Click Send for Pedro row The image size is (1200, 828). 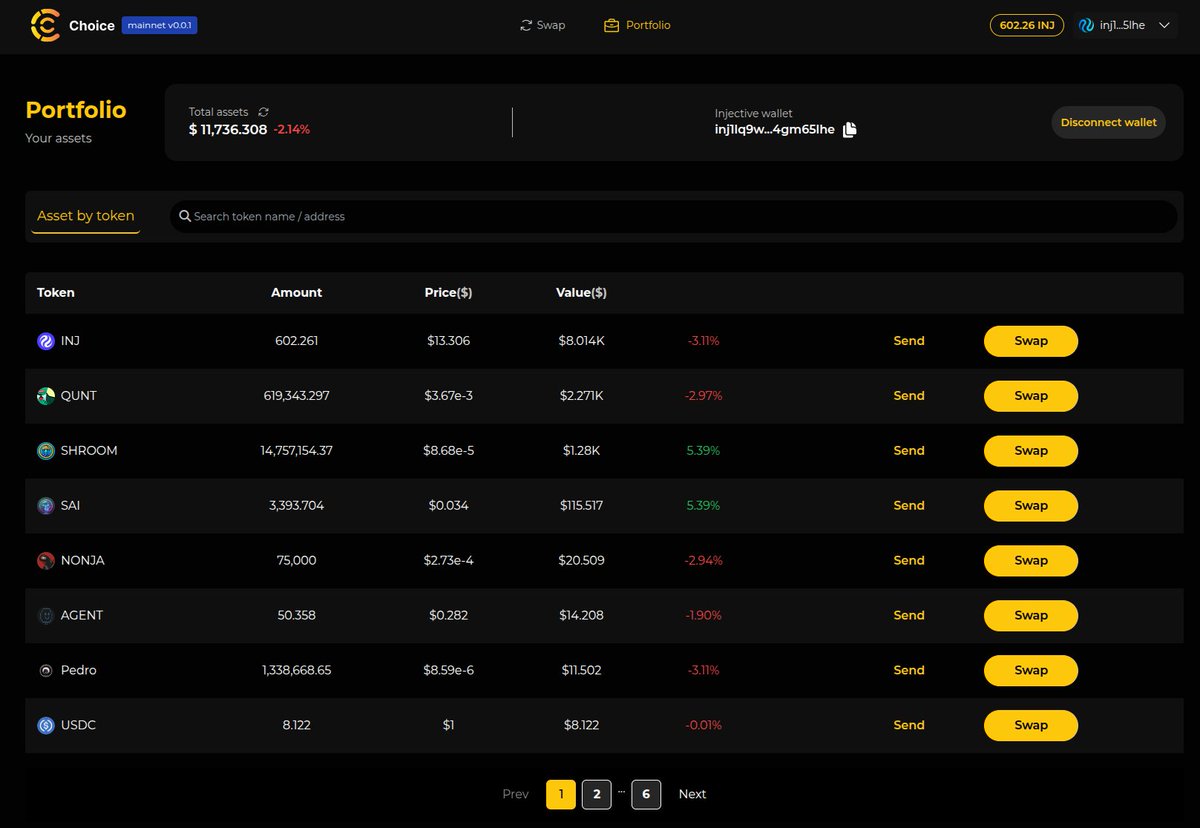tap(909, 671)
